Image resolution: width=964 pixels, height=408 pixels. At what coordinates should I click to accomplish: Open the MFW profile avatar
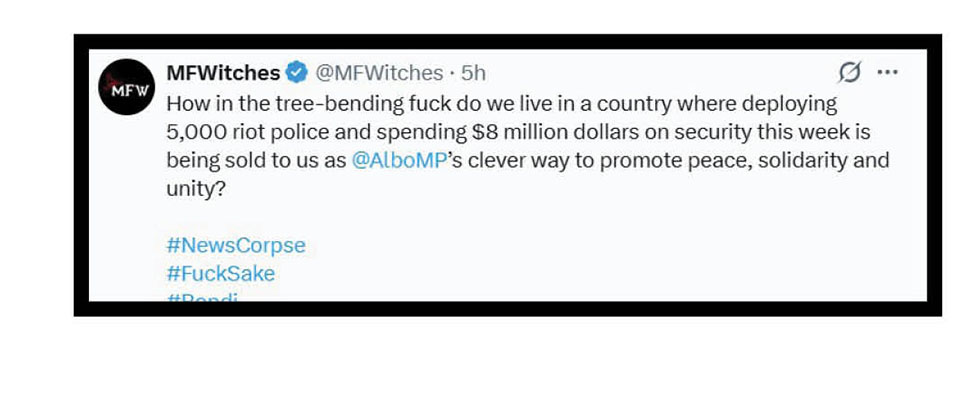pos(126,87)
